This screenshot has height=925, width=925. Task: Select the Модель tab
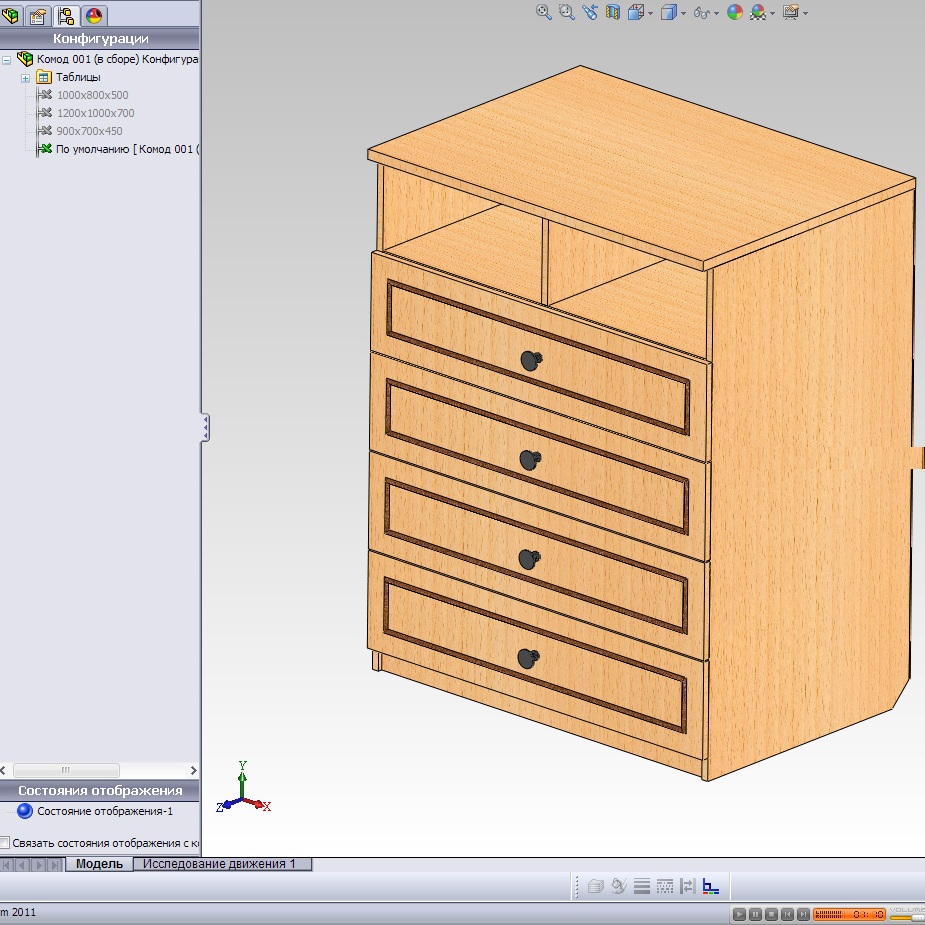(x=99, y=864)
